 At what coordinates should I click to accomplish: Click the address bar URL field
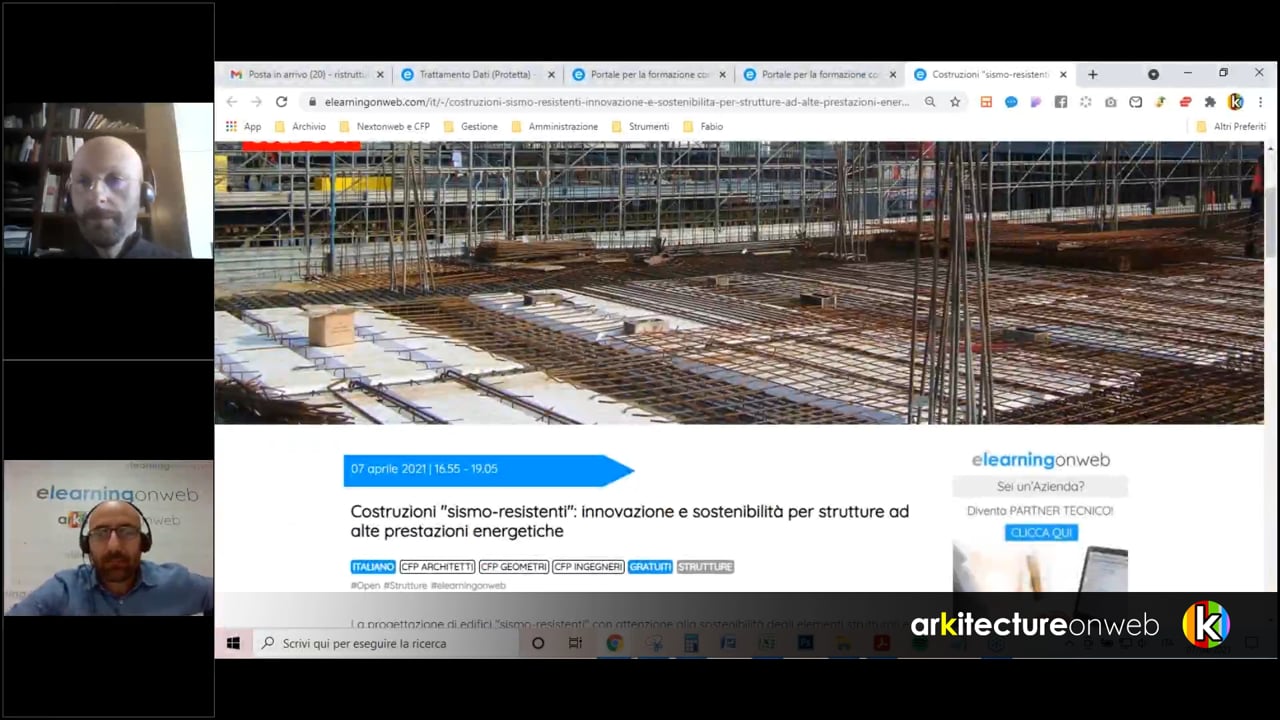coord(615,102)
